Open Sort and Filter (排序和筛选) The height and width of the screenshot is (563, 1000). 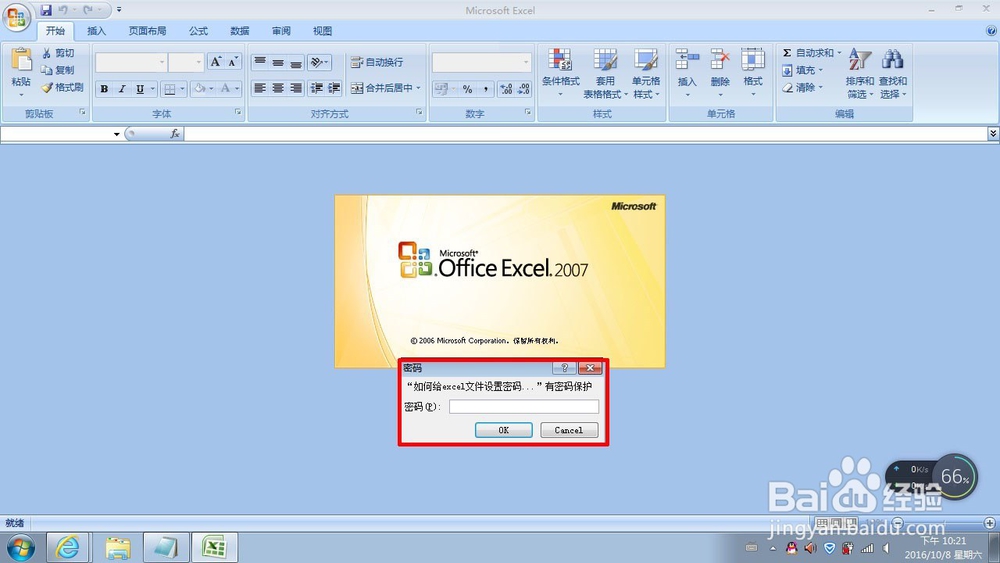coord(860,73)
